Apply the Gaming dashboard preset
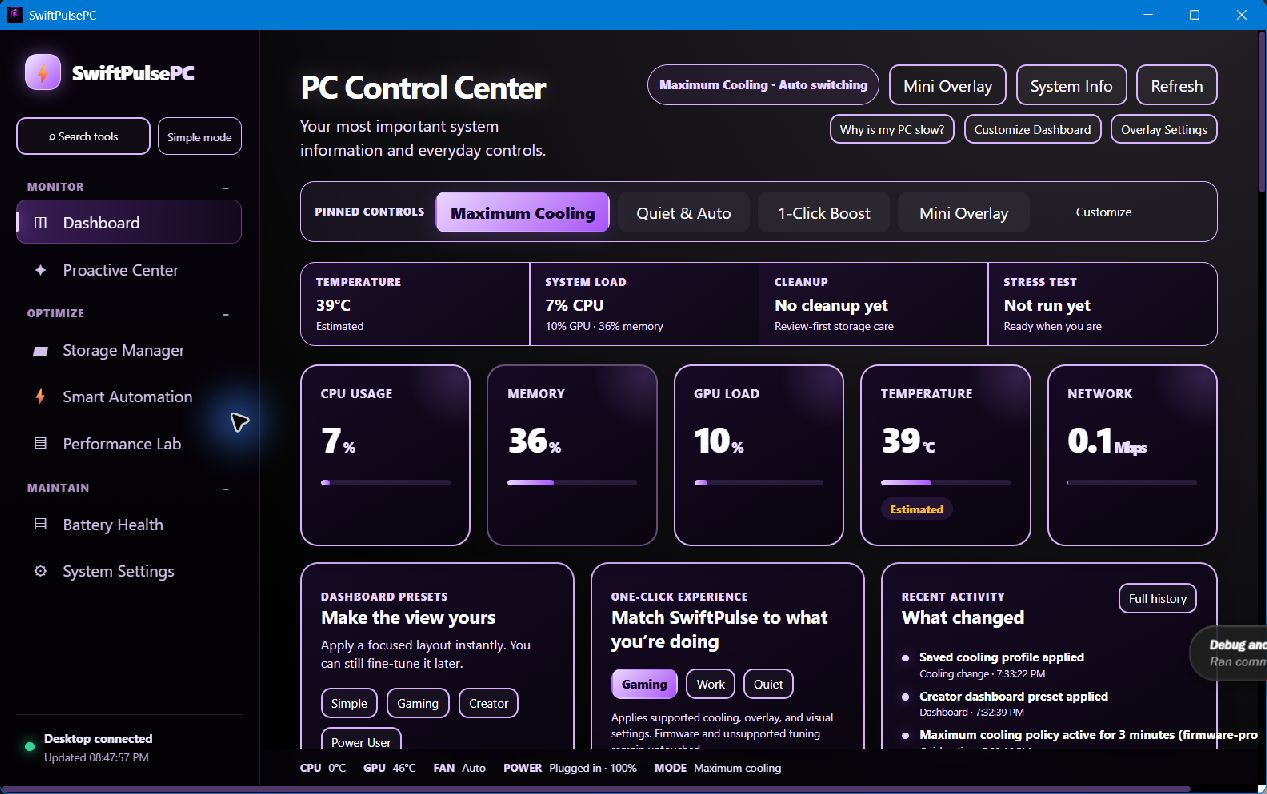Image resolution: width=1267 pixels, height=794 pixels. tap(418, 704)
